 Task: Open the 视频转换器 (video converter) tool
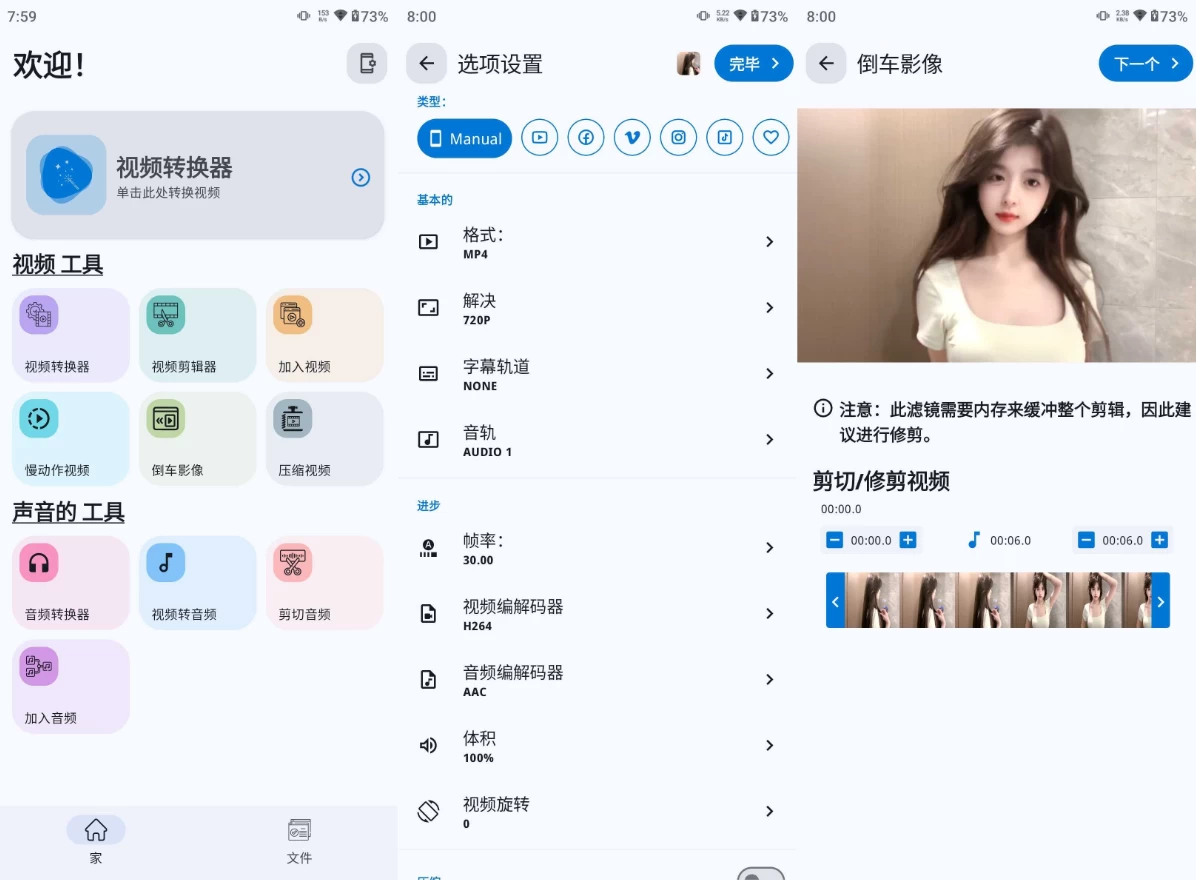point(70,335)
